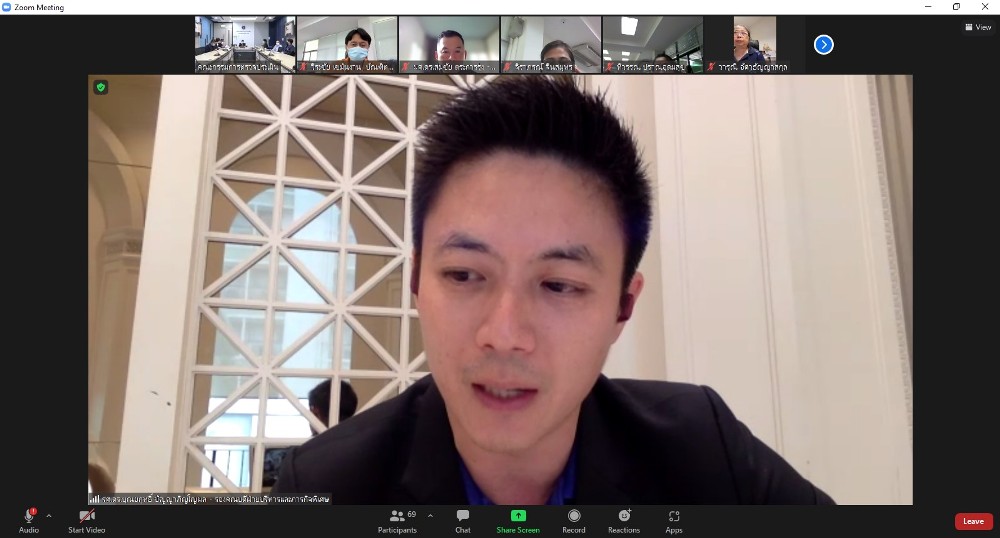Open the Chat panel
Image resolution: width=1000 pixels, height=538 pixels.
462,517
